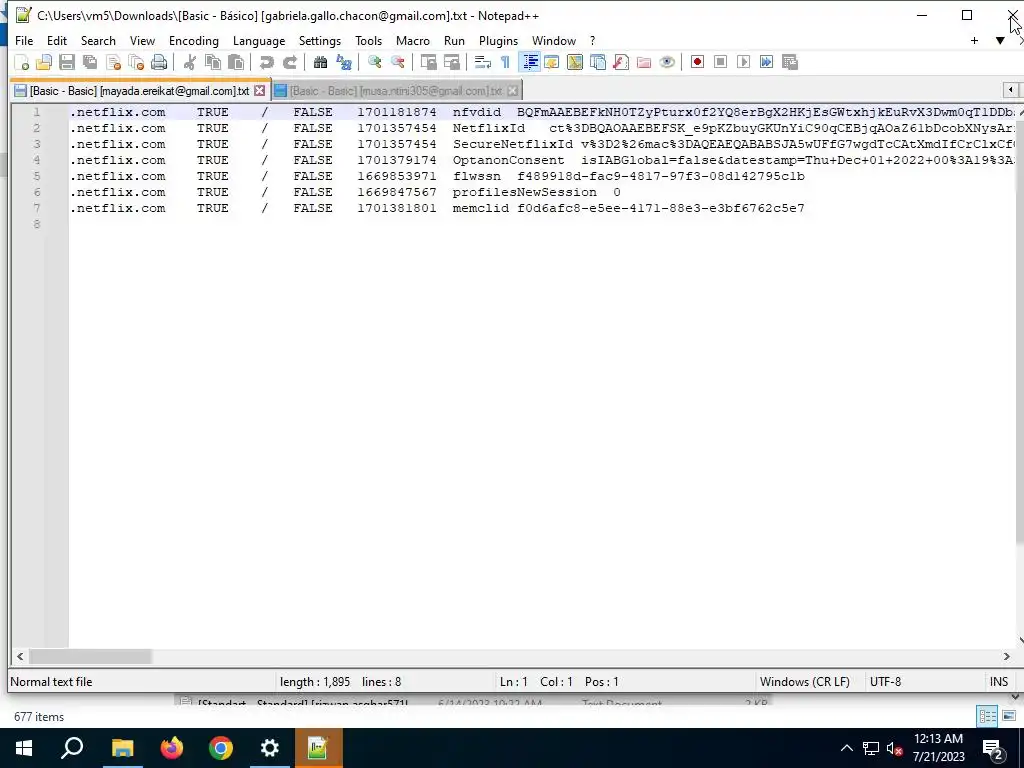Screen dimensions: 1024x768
Task: Toggle Word Wrap in the toolbar
Action: tap(482, 62)
